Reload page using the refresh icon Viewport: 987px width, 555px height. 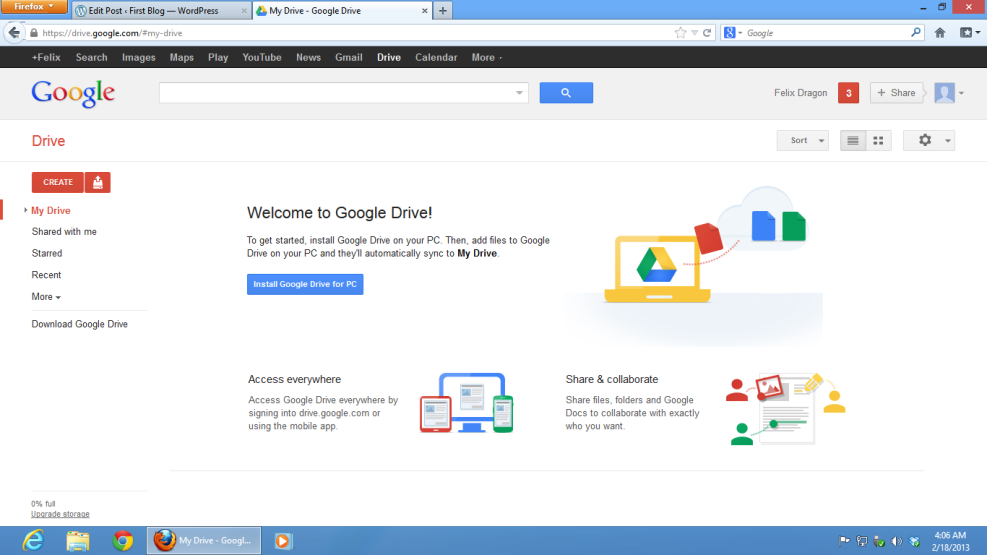pos(707,33)
